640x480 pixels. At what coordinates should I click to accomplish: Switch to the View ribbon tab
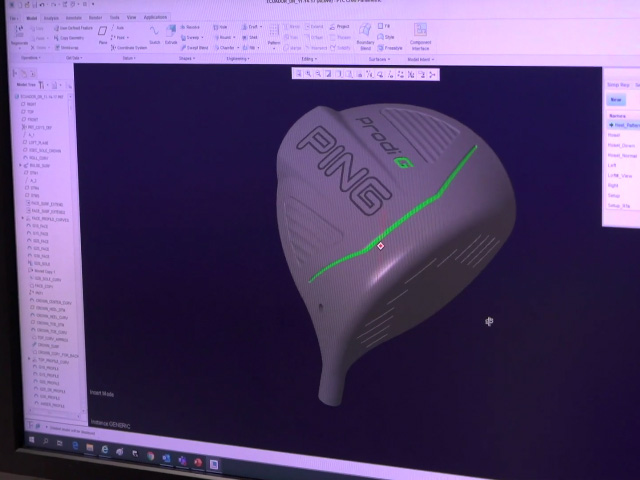131,18
